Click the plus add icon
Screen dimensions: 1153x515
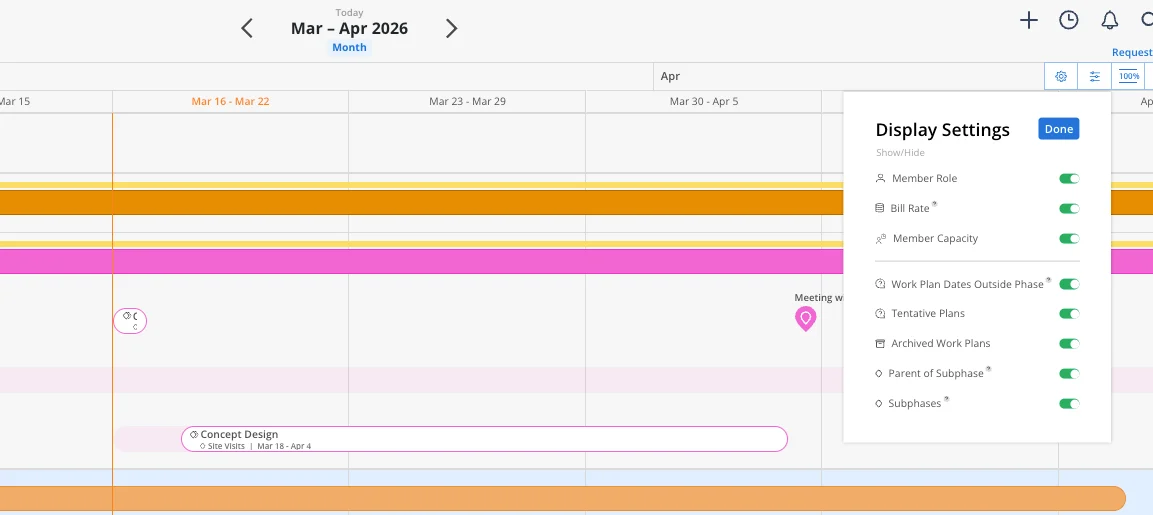click(1029, 21)
